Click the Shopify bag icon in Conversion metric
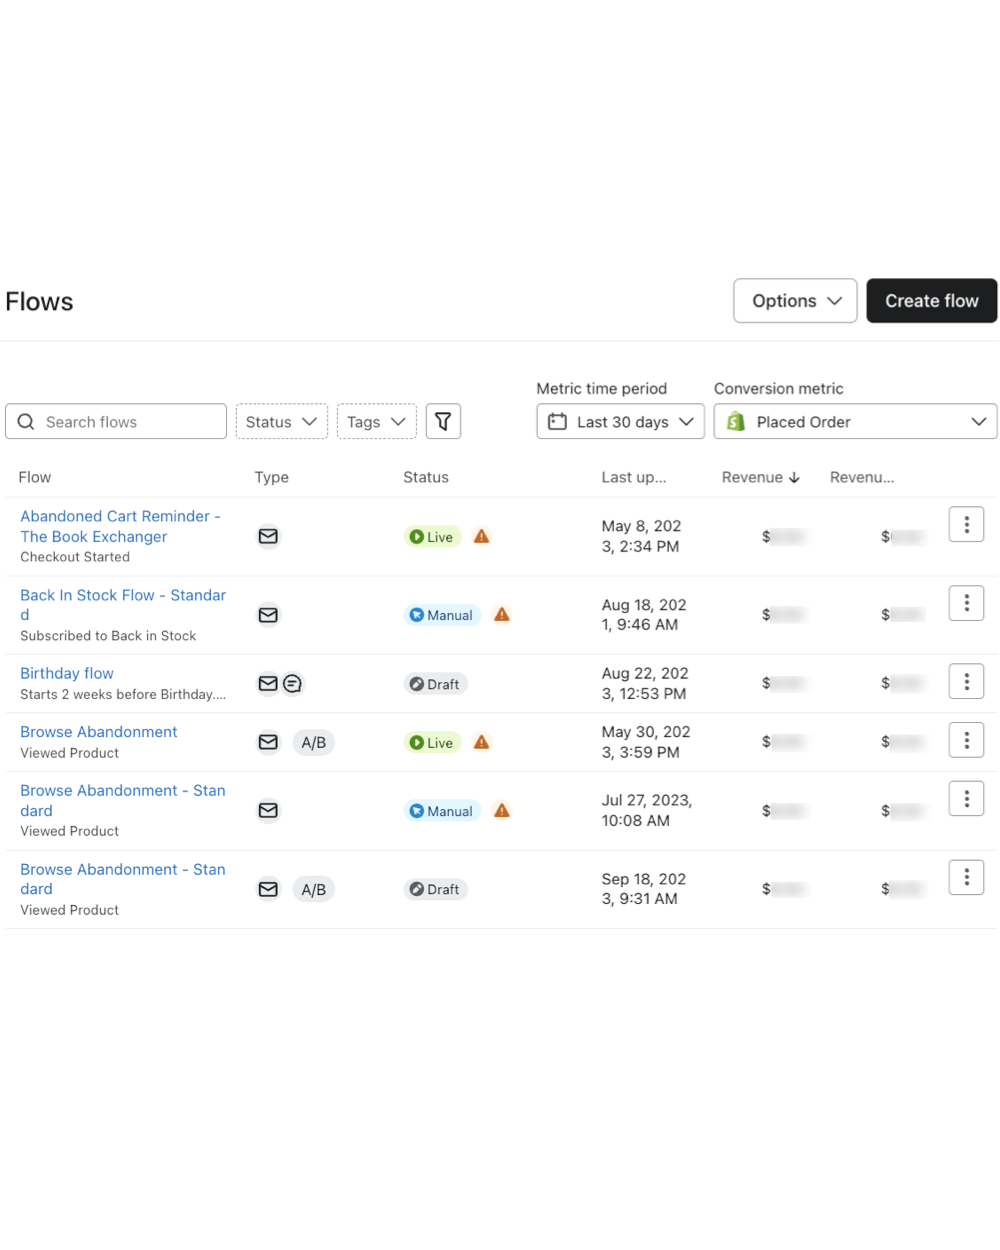Image resolution: width=1000 pixels, height=1250 pixels. 736,421
